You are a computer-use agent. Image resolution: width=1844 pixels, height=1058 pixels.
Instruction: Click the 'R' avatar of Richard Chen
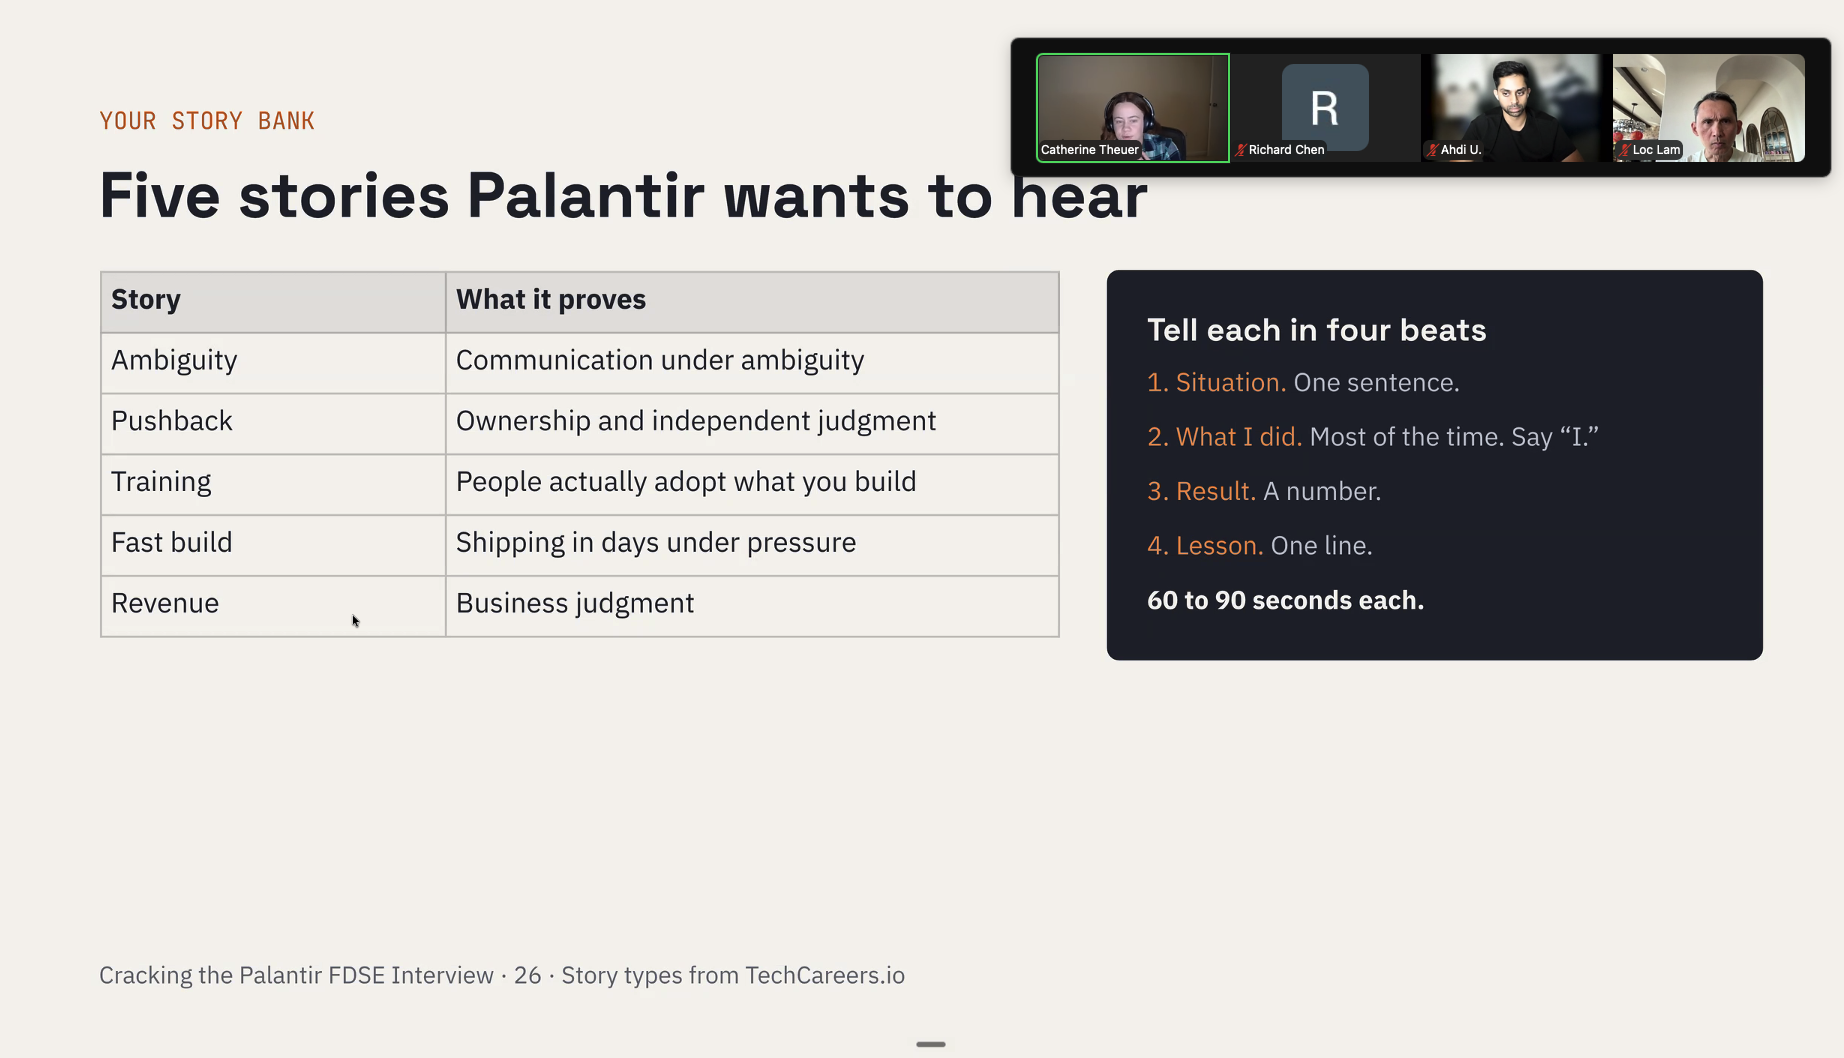1325,107
